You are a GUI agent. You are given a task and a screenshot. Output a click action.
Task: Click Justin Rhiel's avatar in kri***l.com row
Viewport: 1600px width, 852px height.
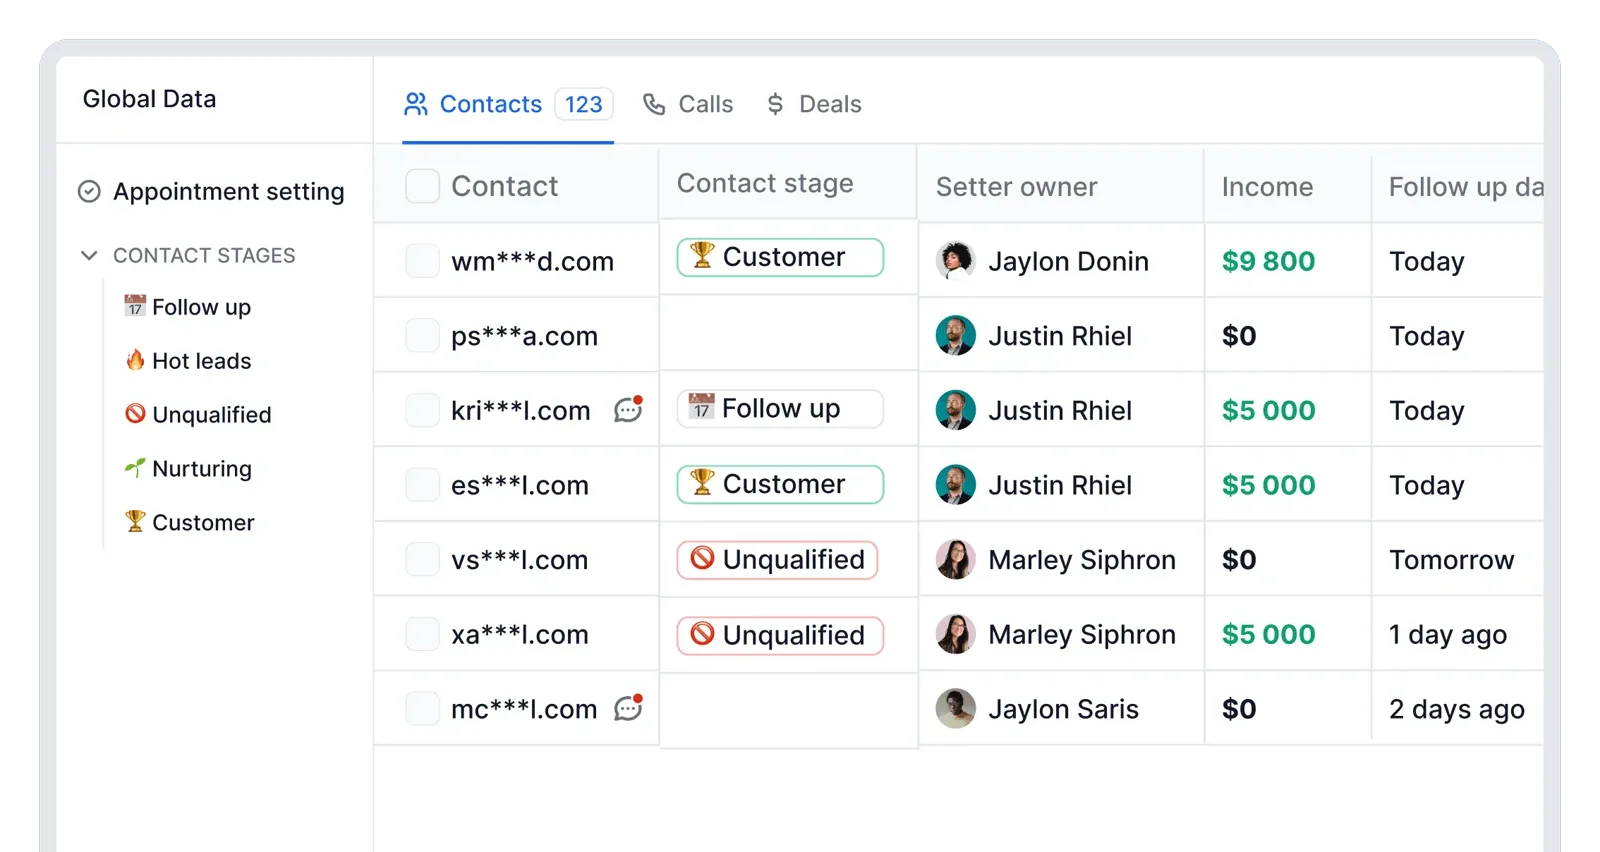pyautogui.click(x=955, y=410)
